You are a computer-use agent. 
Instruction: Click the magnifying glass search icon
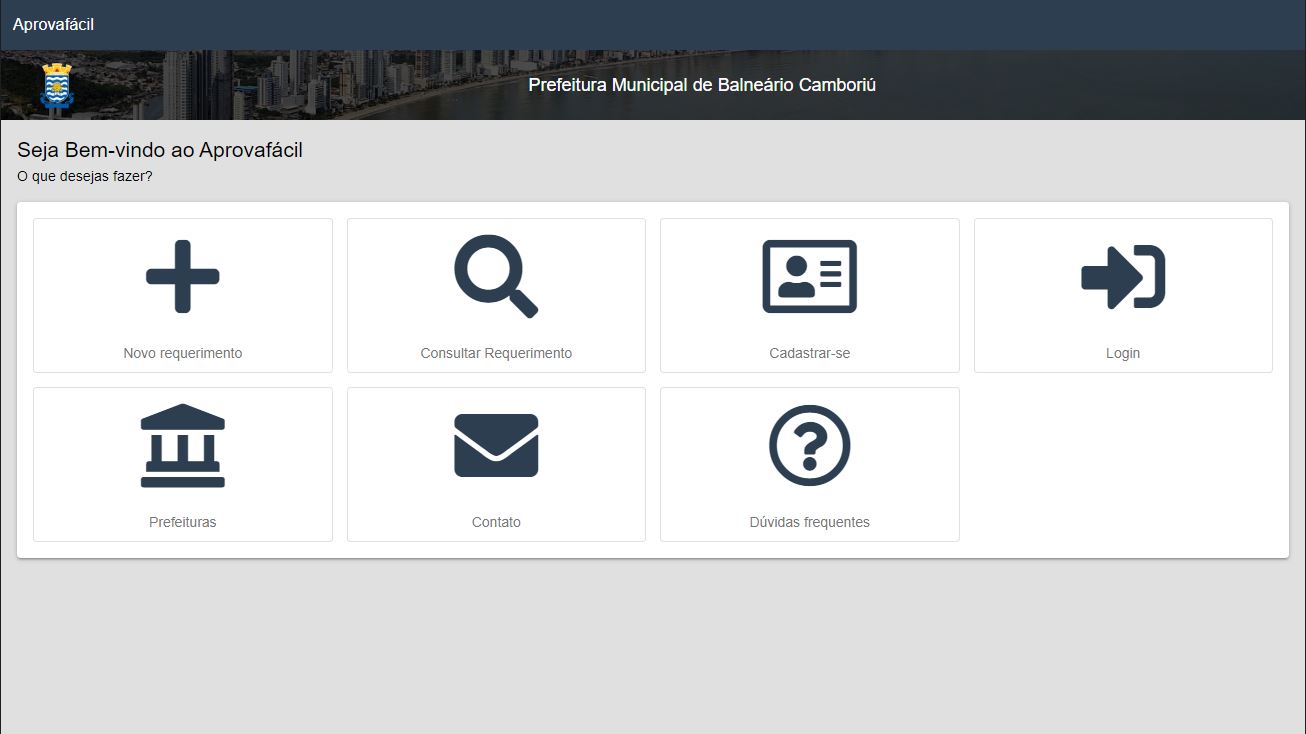(x=496, y=277)
